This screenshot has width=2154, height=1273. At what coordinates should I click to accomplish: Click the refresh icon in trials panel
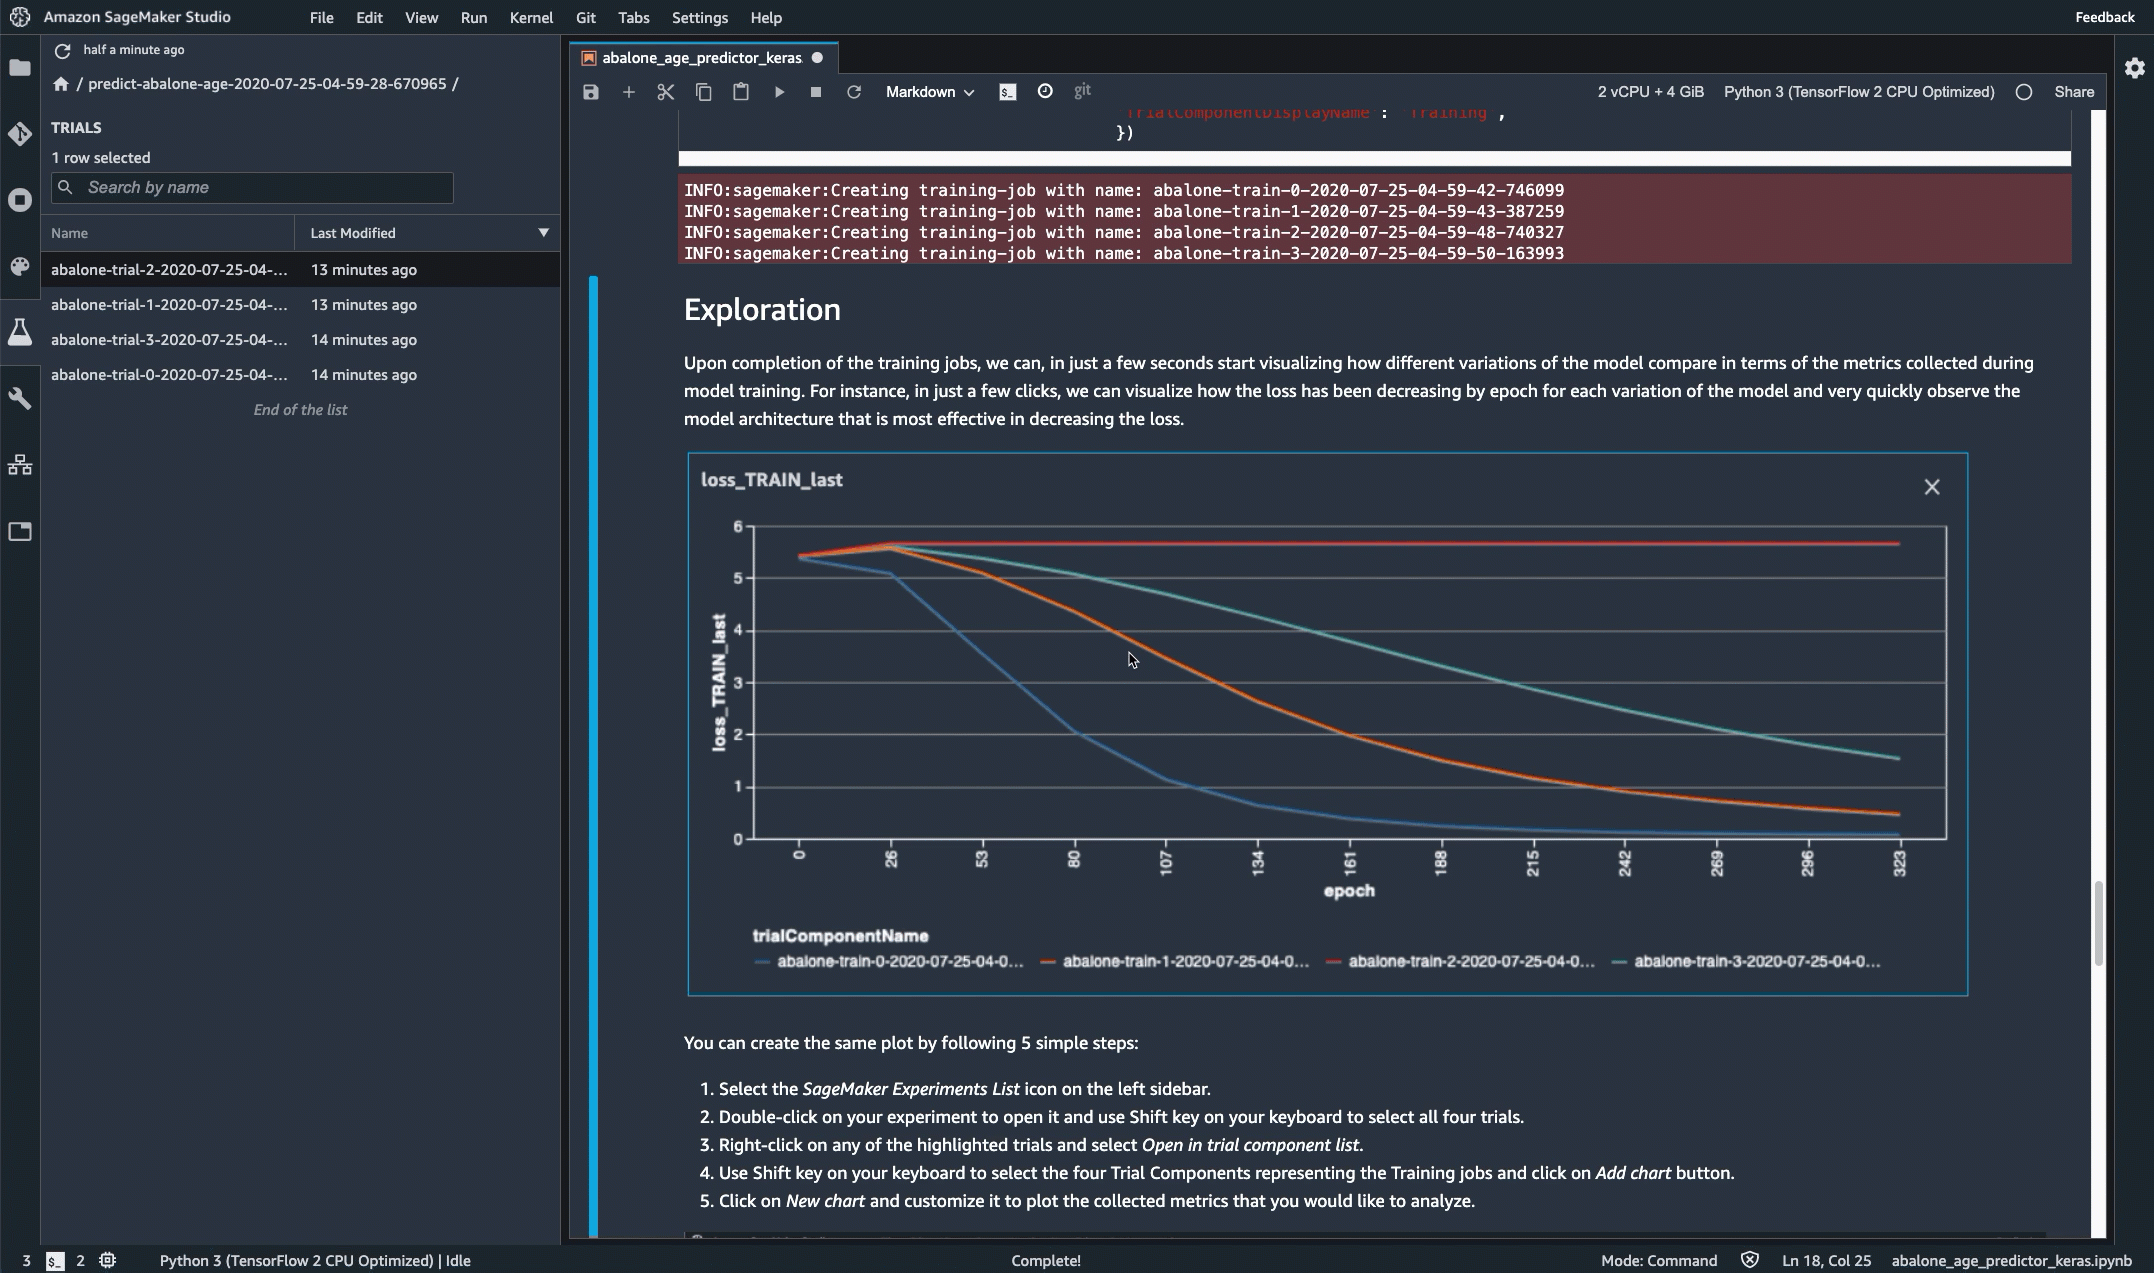(x=62, y=50)
